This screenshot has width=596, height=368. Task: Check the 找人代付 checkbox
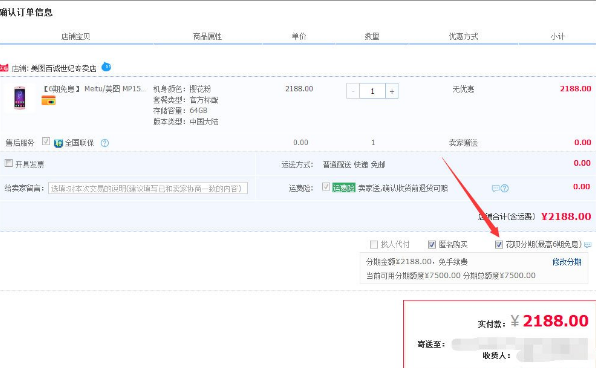click(374, 244)
